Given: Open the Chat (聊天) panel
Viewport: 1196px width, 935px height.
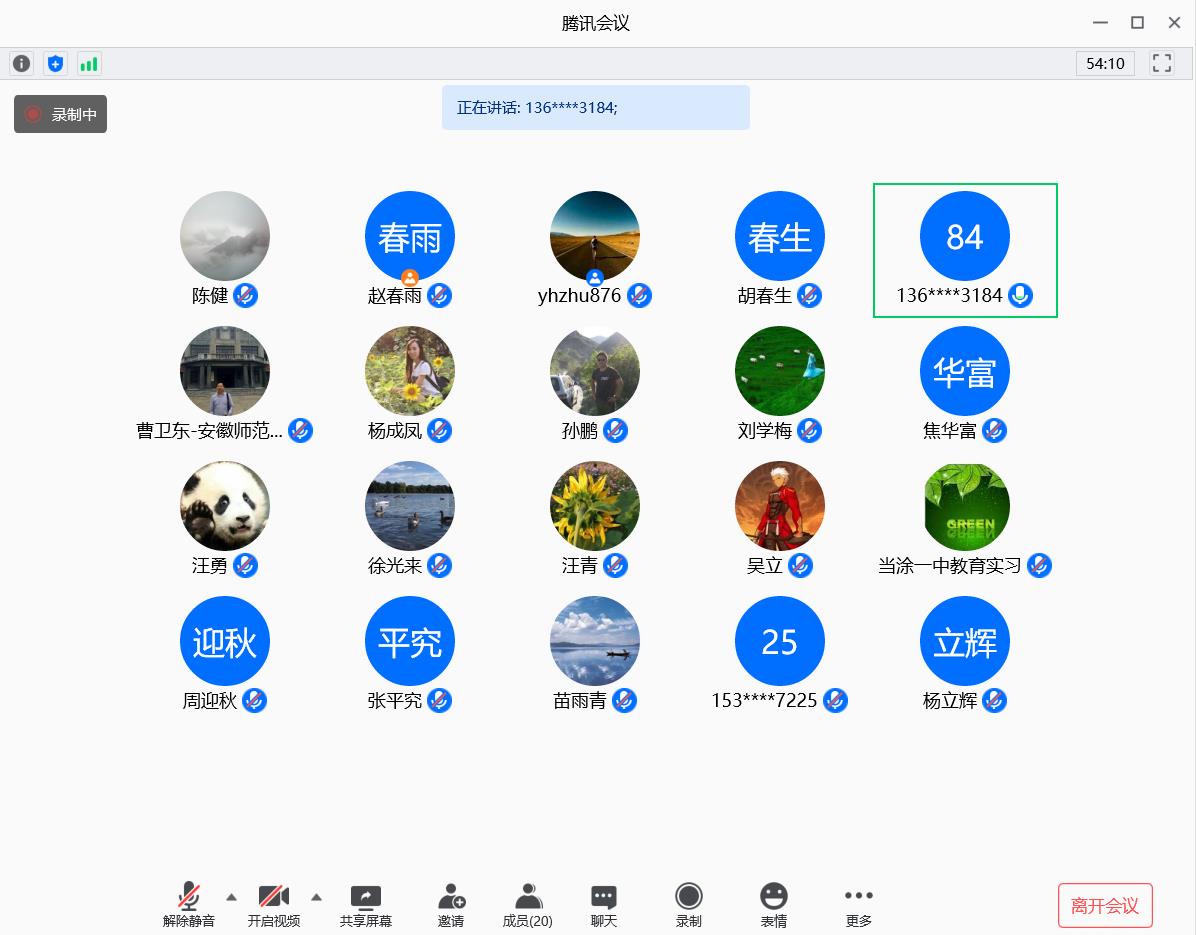Looking at the screenshot, I should [x=603, y=905].
